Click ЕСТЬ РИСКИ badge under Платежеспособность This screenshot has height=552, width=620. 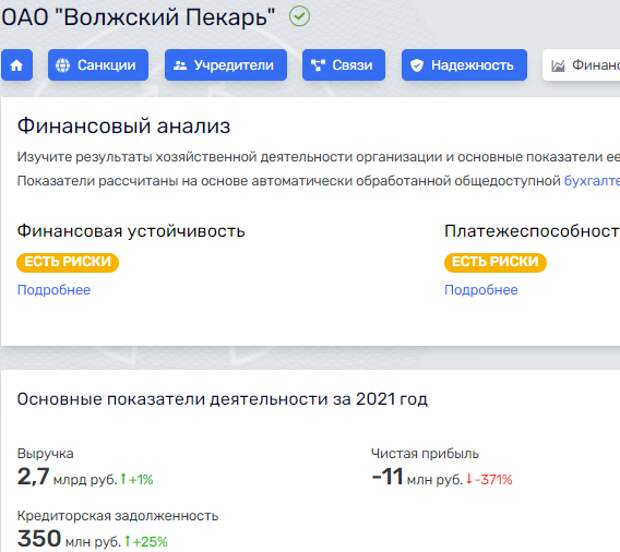pyautogui.click(x=495, y=262)
